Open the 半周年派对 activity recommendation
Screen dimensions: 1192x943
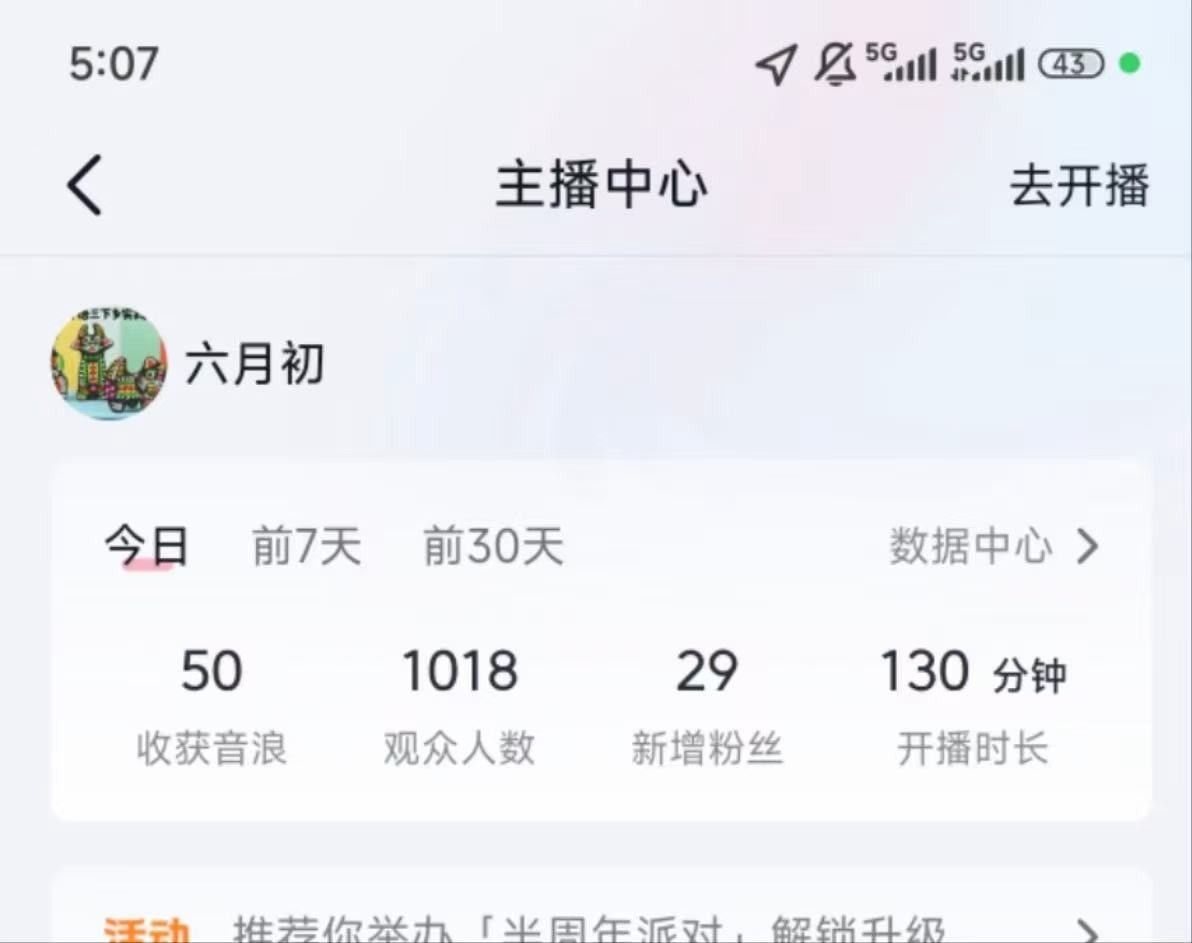(588, 929)
